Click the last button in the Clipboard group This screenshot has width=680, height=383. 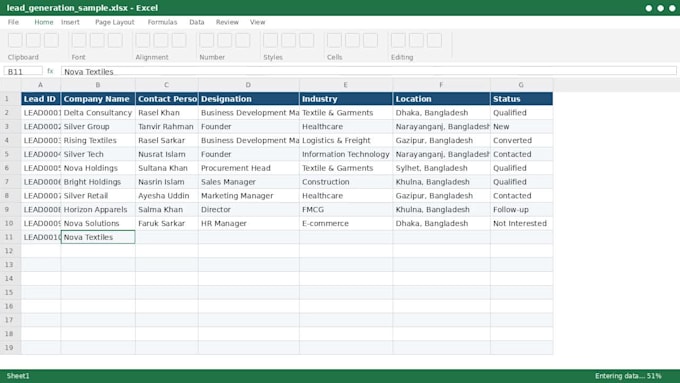point(52,40)
